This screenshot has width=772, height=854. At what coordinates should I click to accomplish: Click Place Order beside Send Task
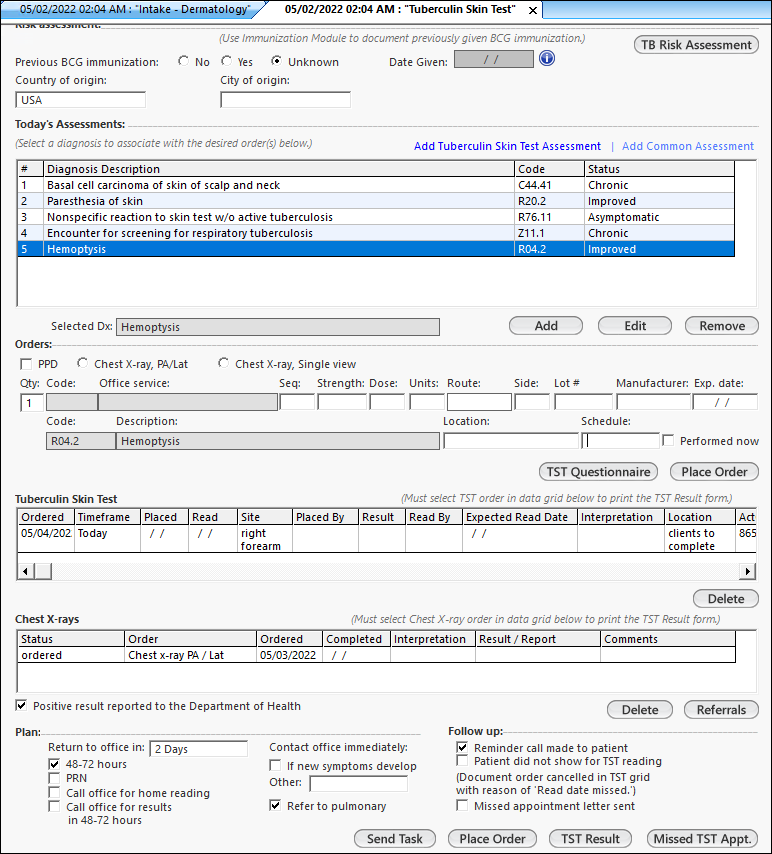tap(492, 839)
